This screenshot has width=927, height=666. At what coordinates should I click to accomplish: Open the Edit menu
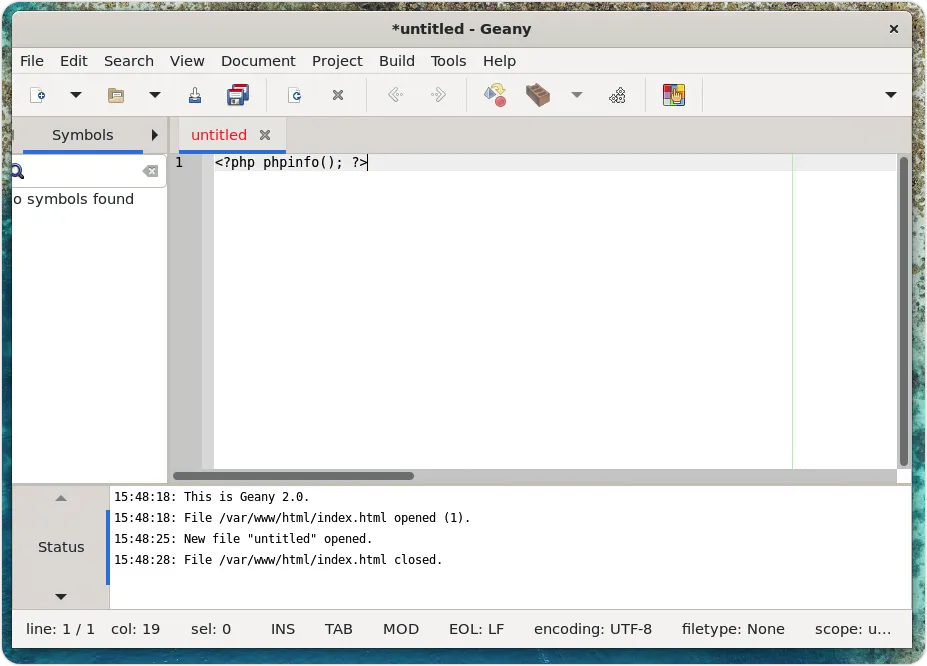point(73,61)
